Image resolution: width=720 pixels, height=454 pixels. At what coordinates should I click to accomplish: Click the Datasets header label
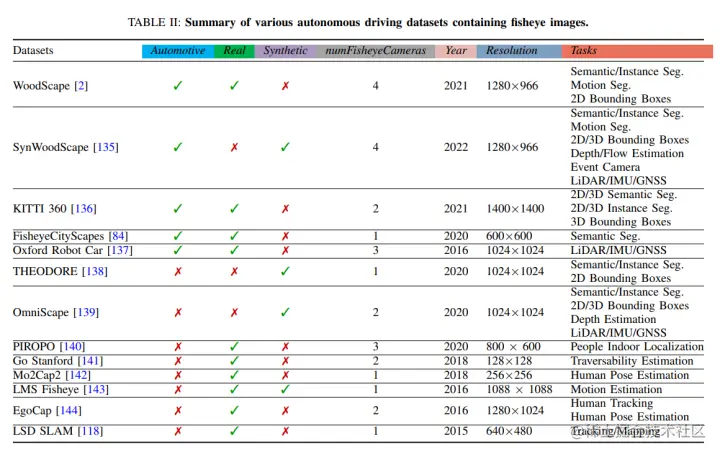tap(33, 50)
